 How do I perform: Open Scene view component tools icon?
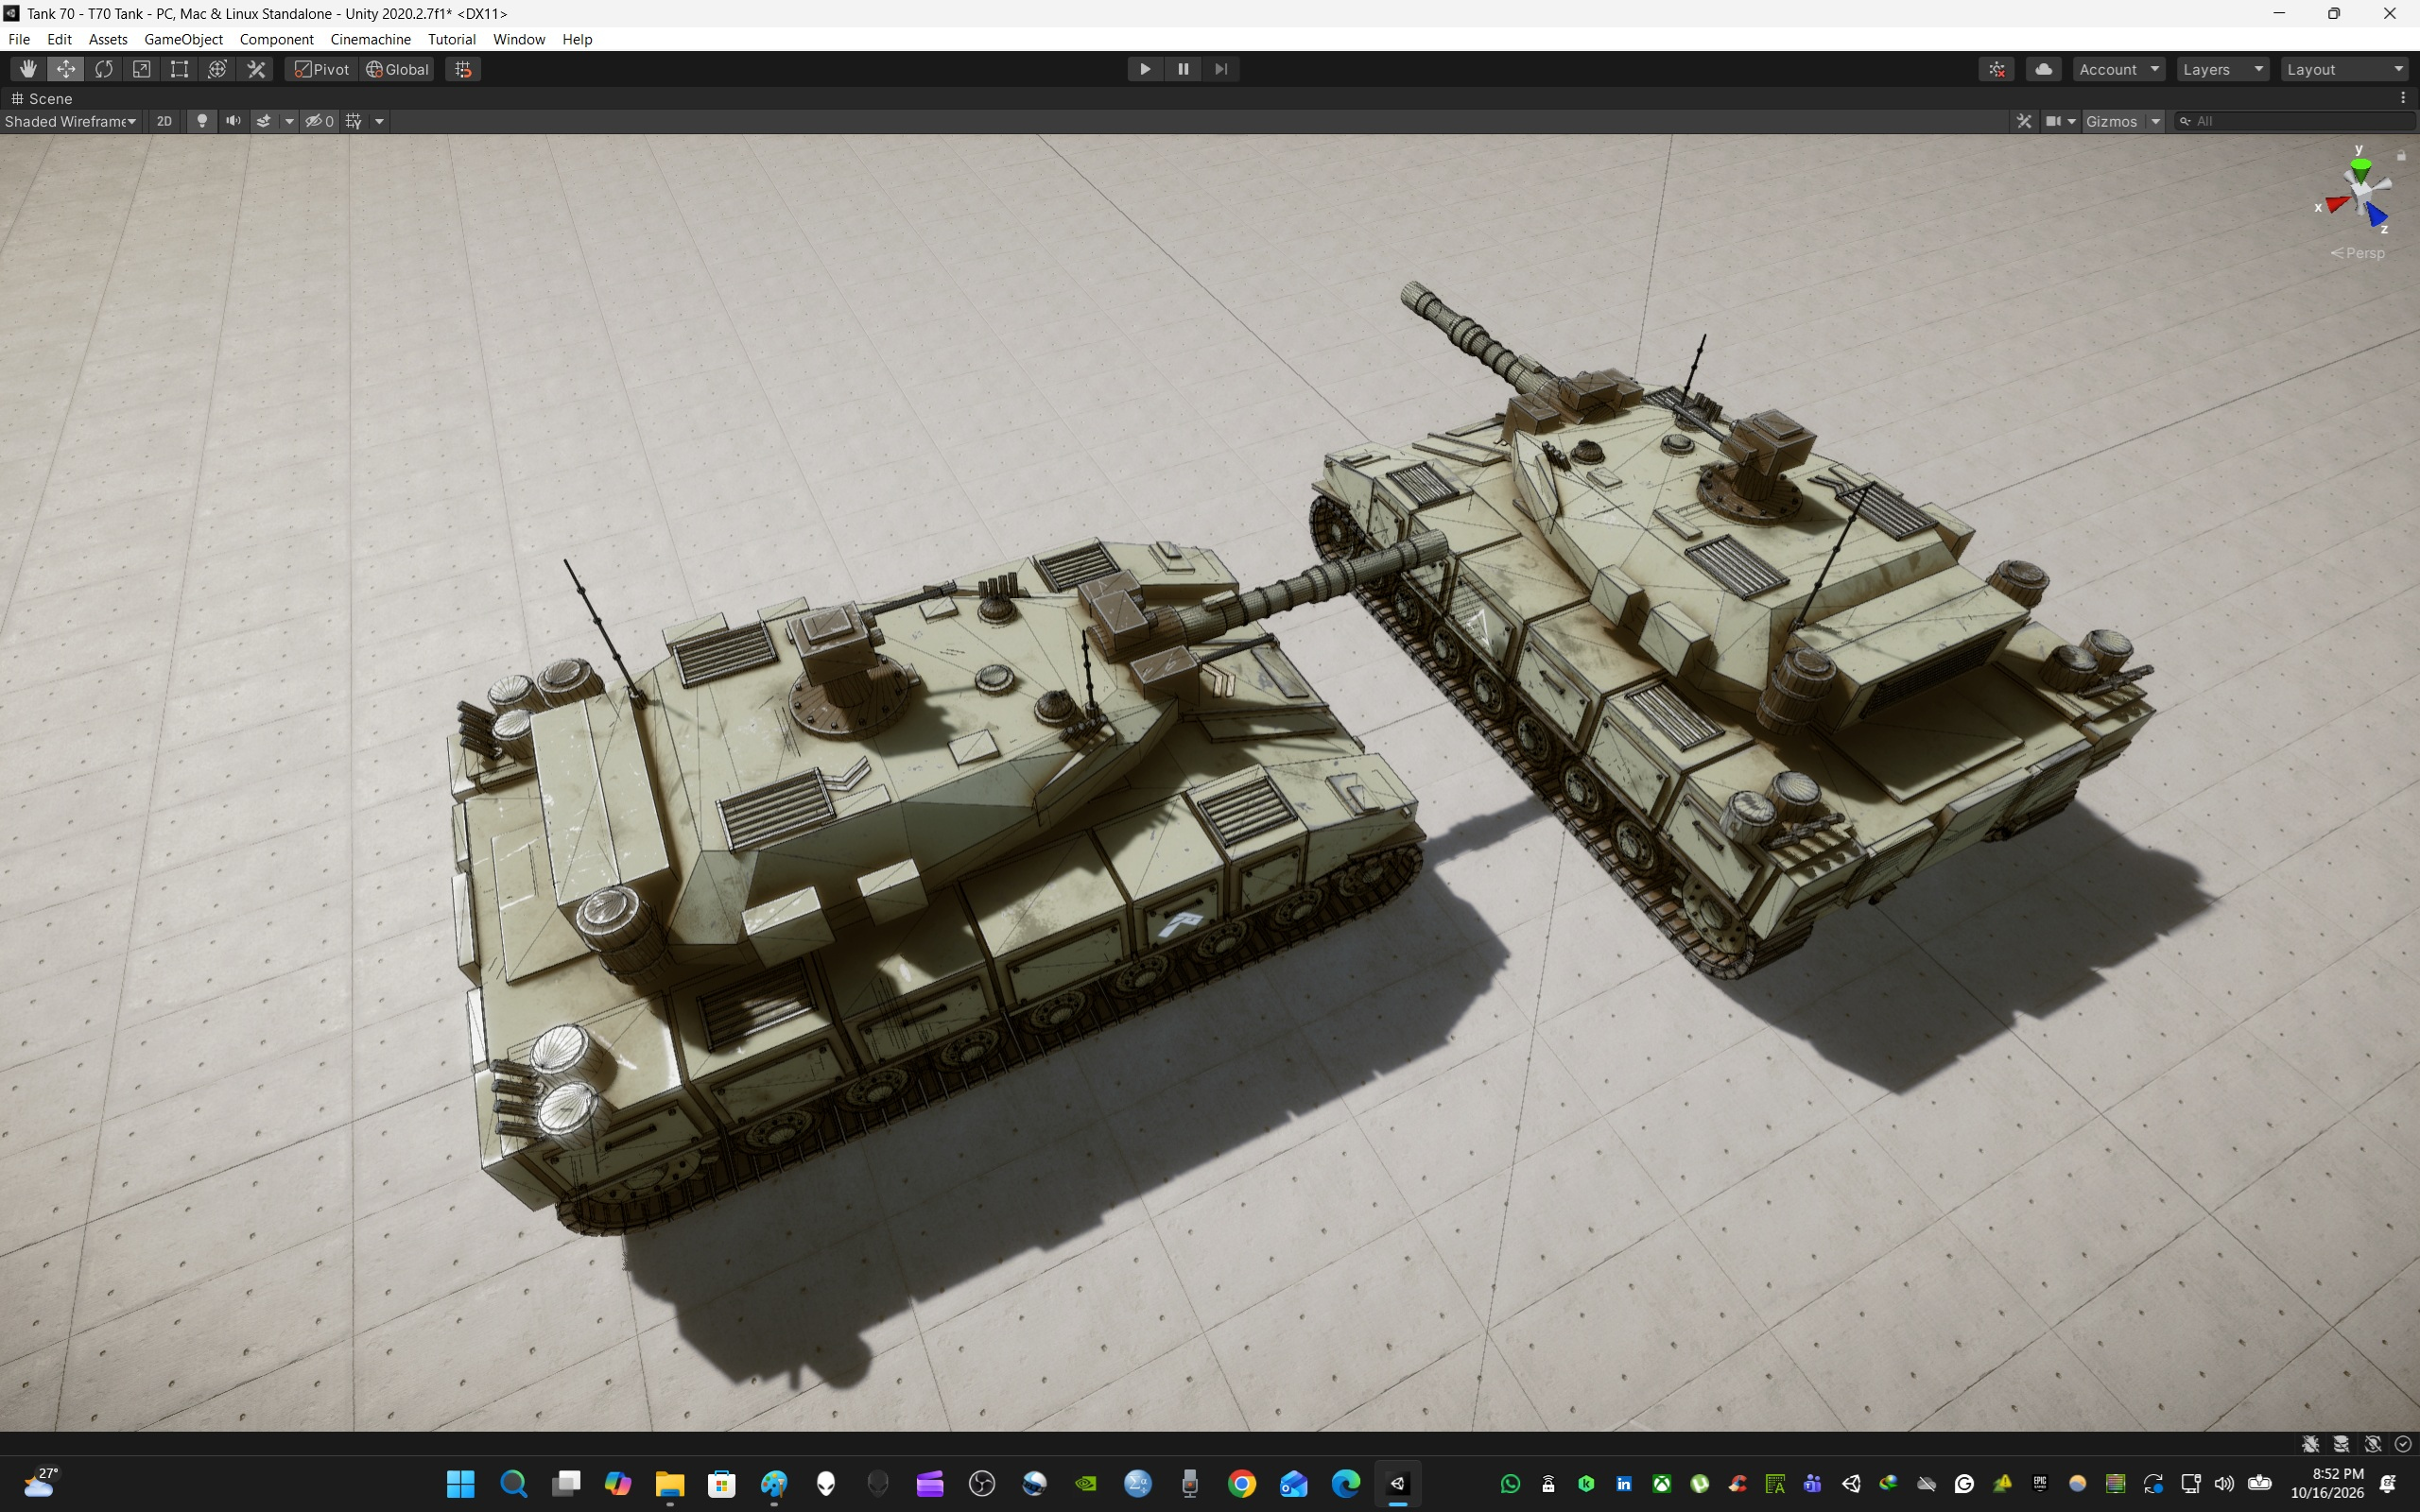click(x=2024, y=121)
